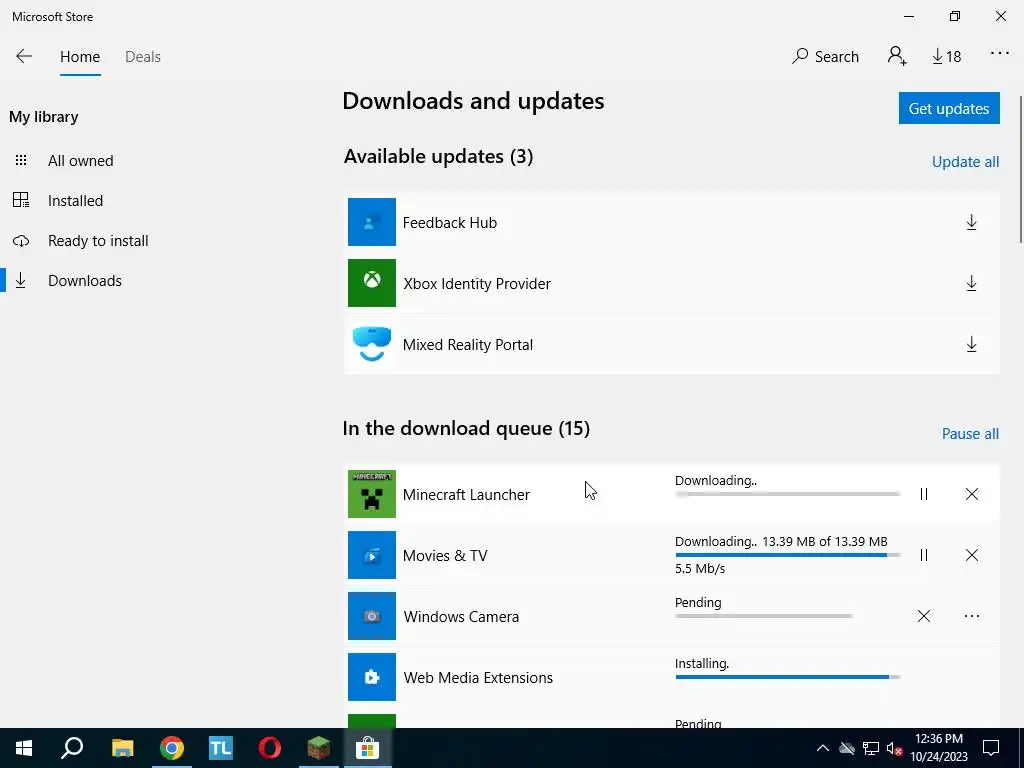This screenshot has width=1024, height=768.
Task: Download the Mixed Reality Portal update
Action: click(x=972, y=344)
